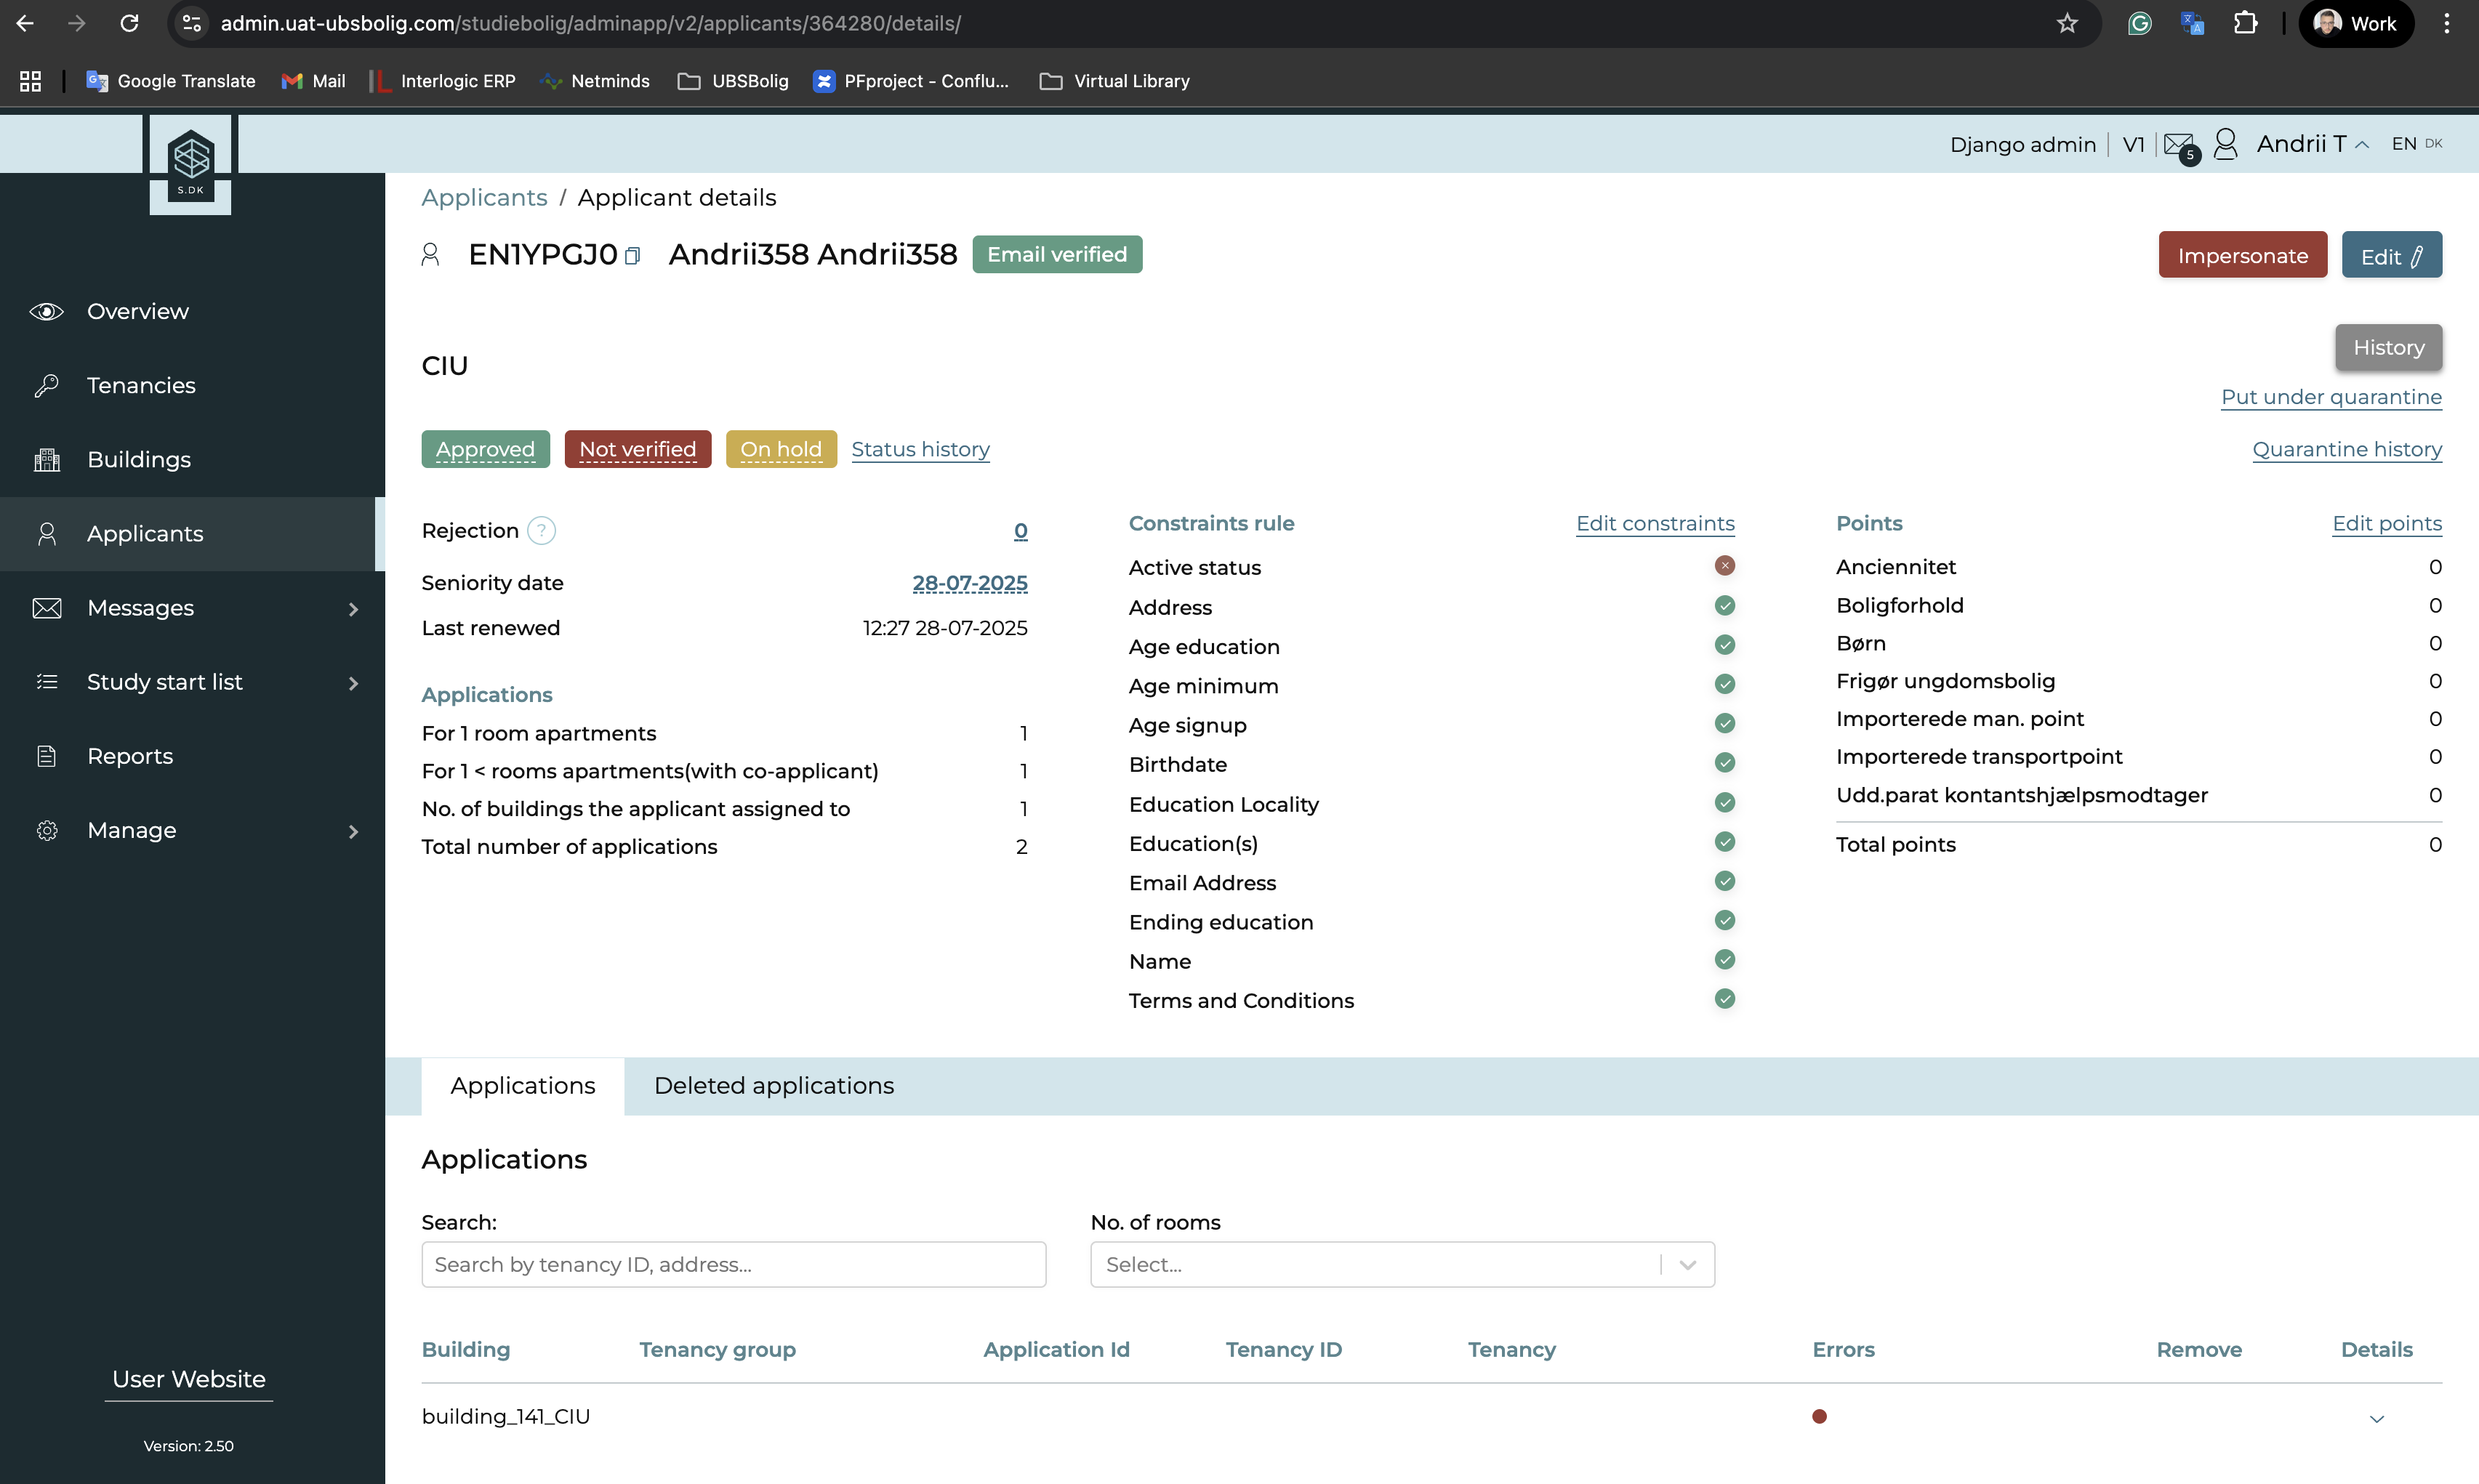This screenshot has height=1484, width=2479.
Task: Click the Rejection count 0 link
Action: [x=1020, y=531]
